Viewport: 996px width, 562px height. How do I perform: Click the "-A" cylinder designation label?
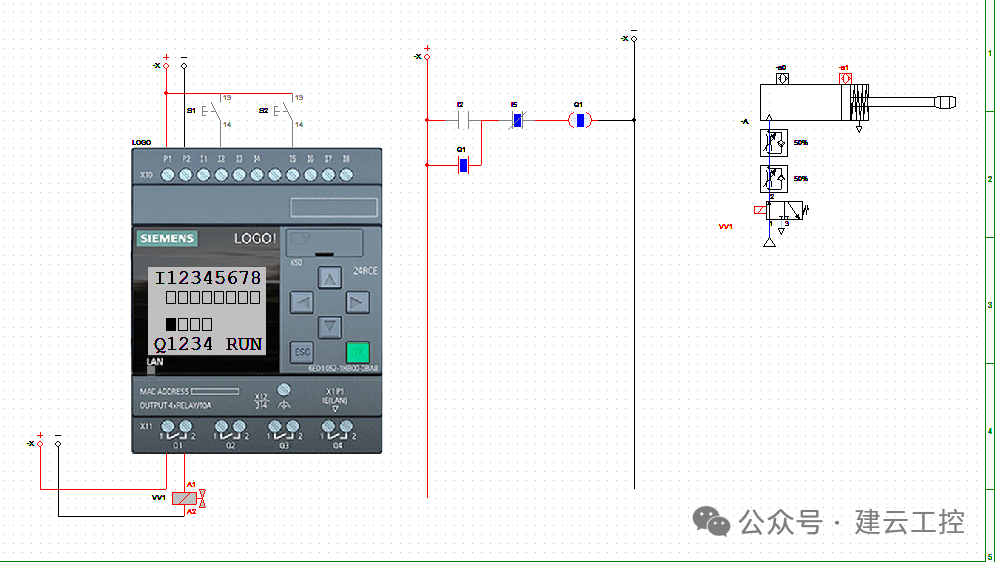pos(745,121)
